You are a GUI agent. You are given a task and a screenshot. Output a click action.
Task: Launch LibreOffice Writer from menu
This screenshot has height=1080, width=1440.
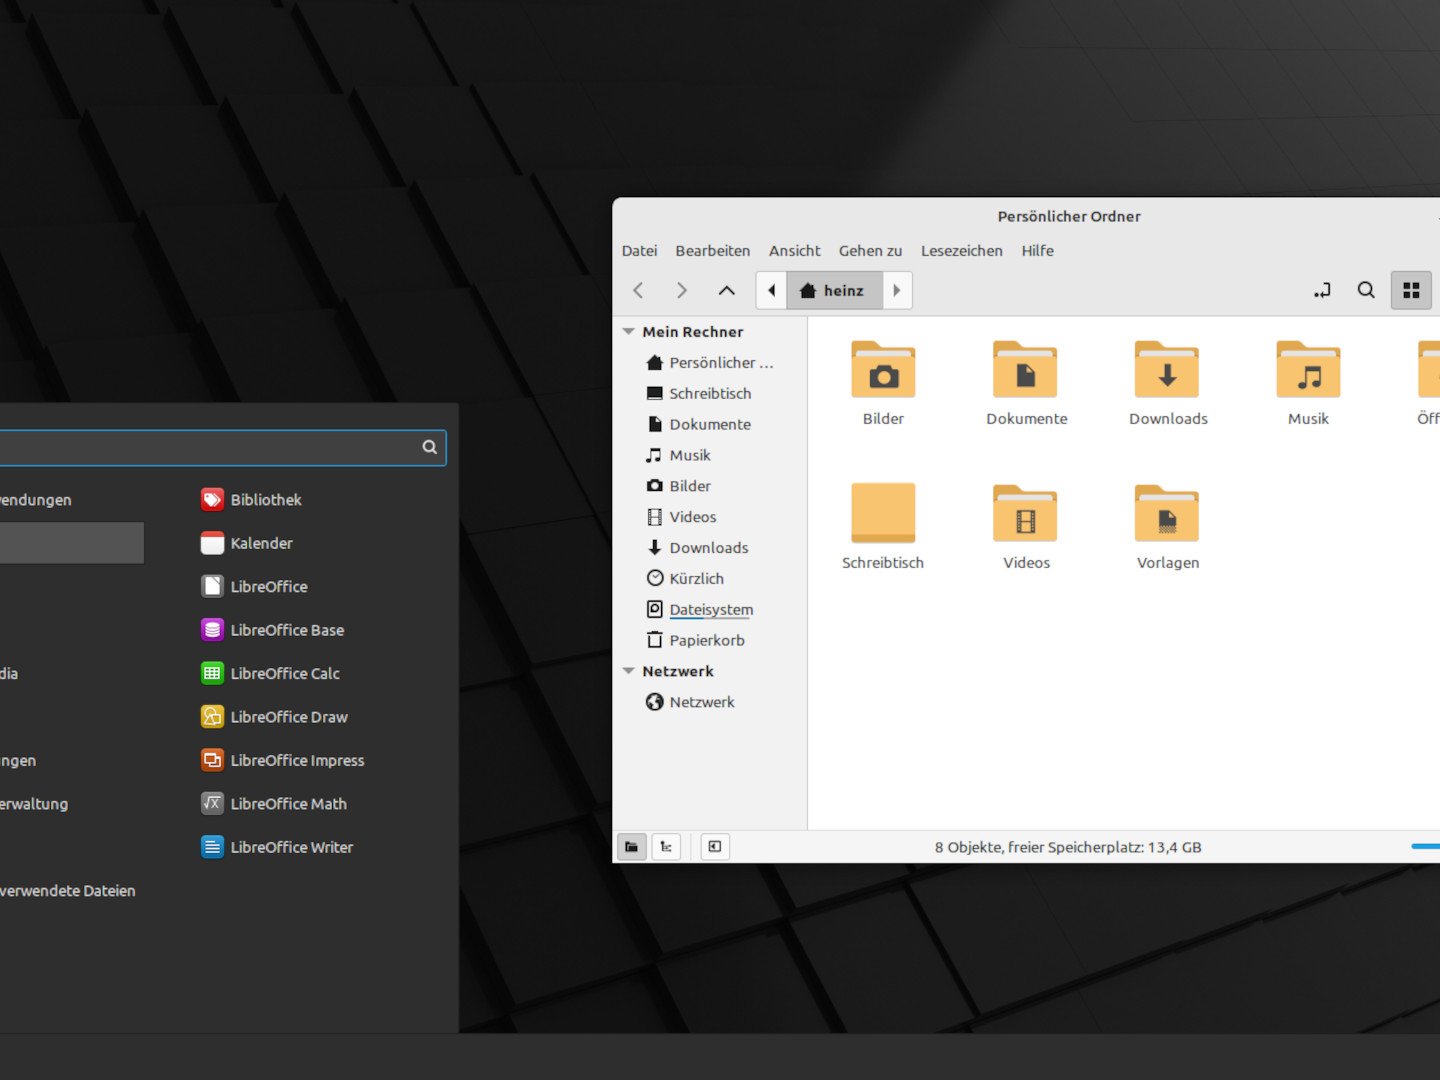(x=291, y=848)
